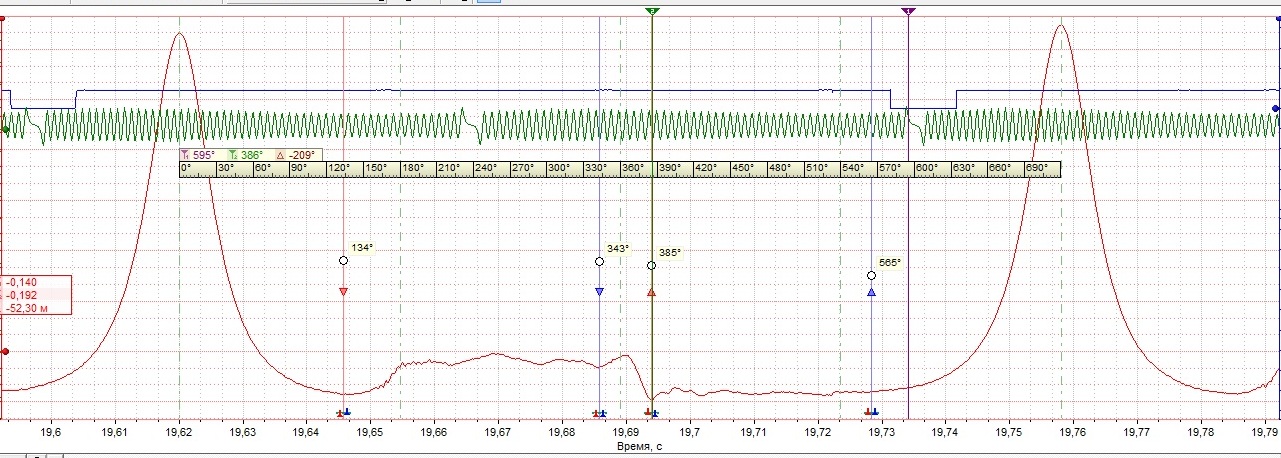Screen dimensions: 1281x458
Task: Click the axis marker pair below the 134° line
Action: click(343, 413)
